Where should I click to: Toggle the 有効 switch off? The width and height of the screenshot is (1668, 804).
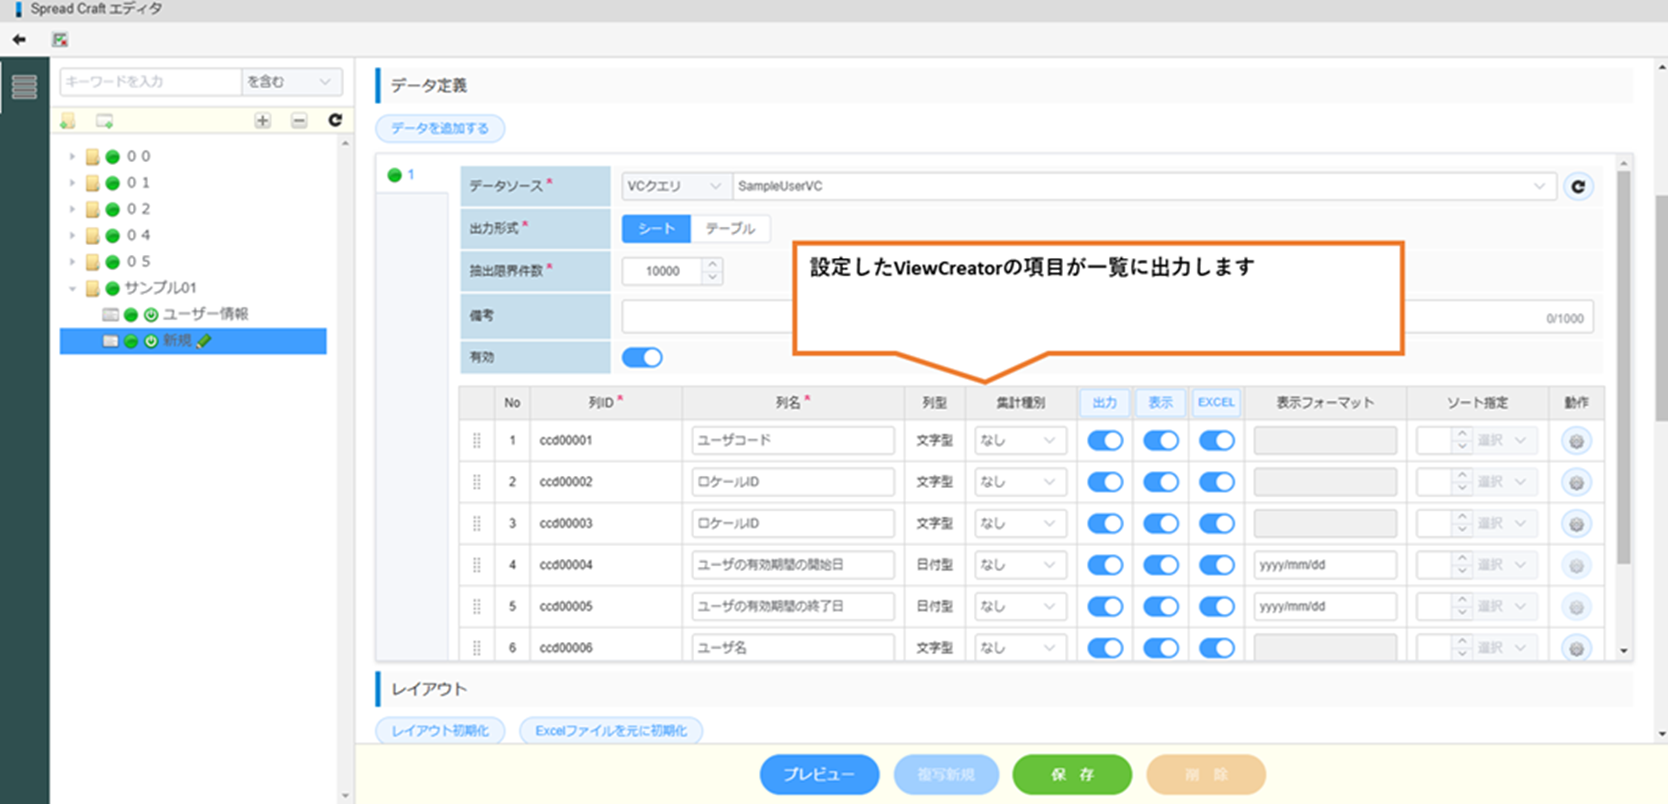642,358
